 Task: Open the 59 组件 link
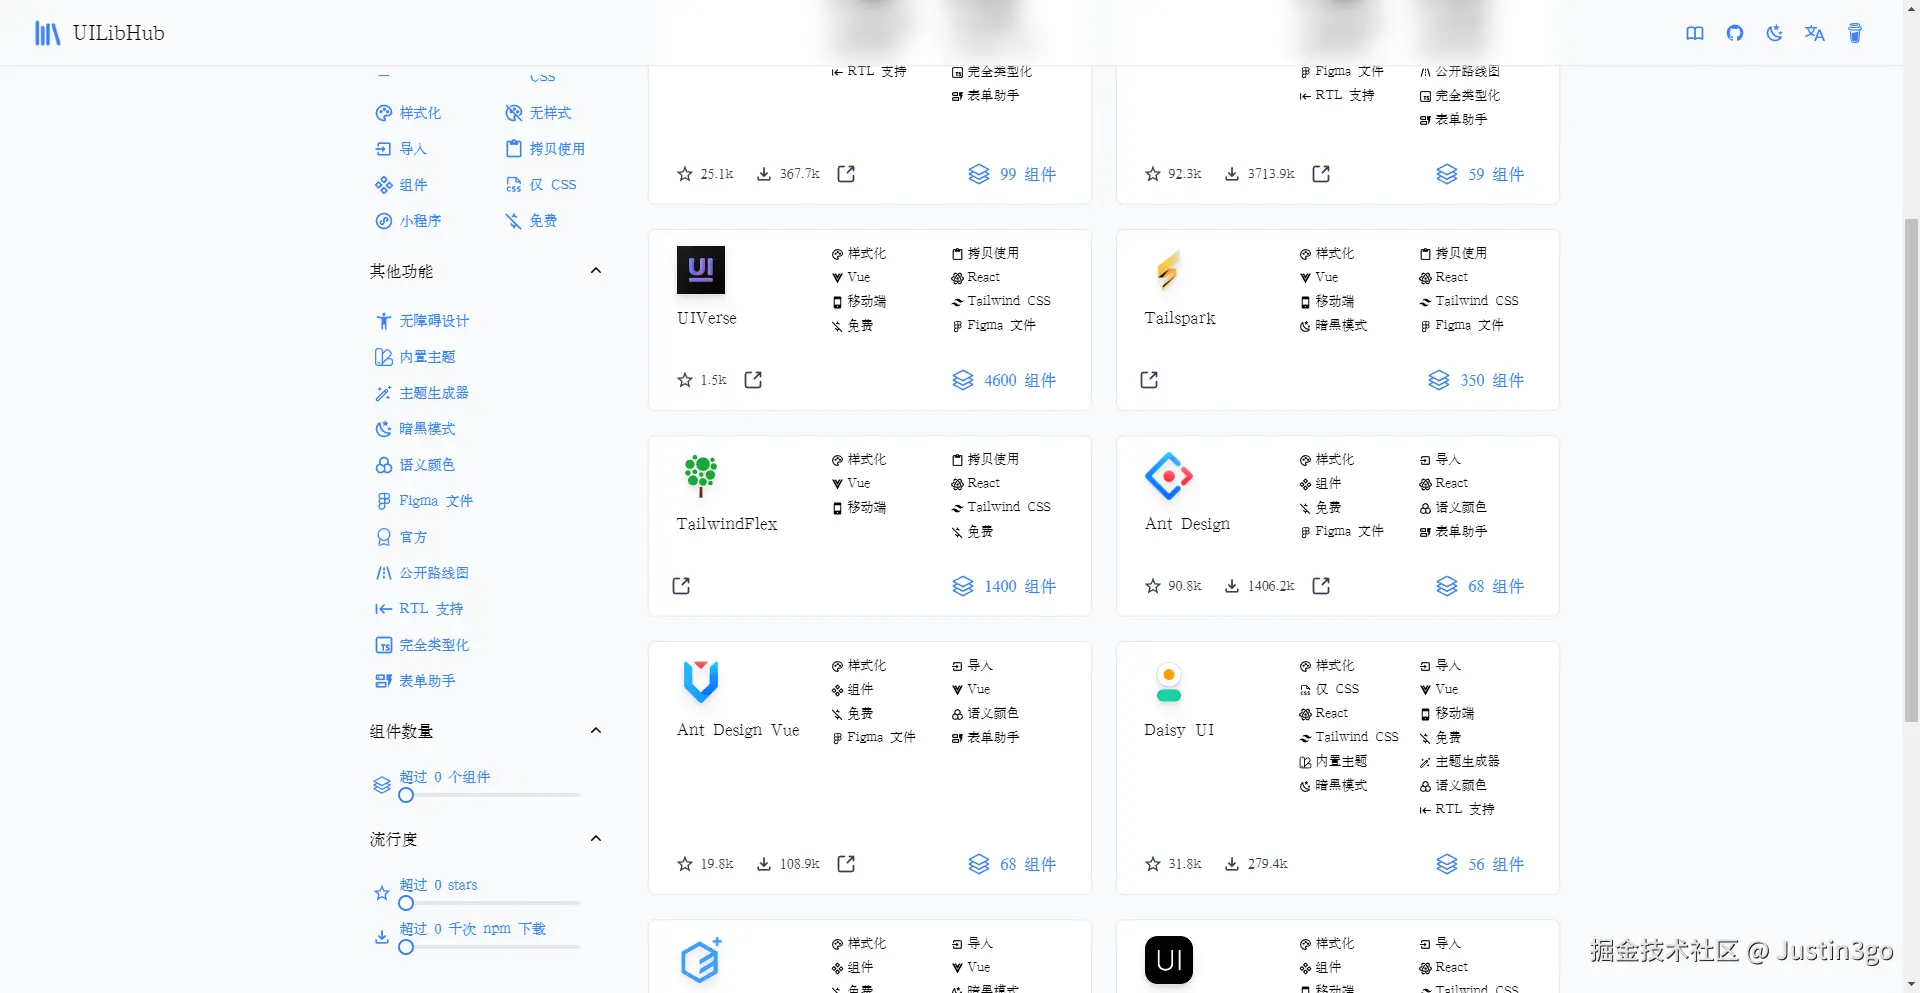(x=1480, y=174)
